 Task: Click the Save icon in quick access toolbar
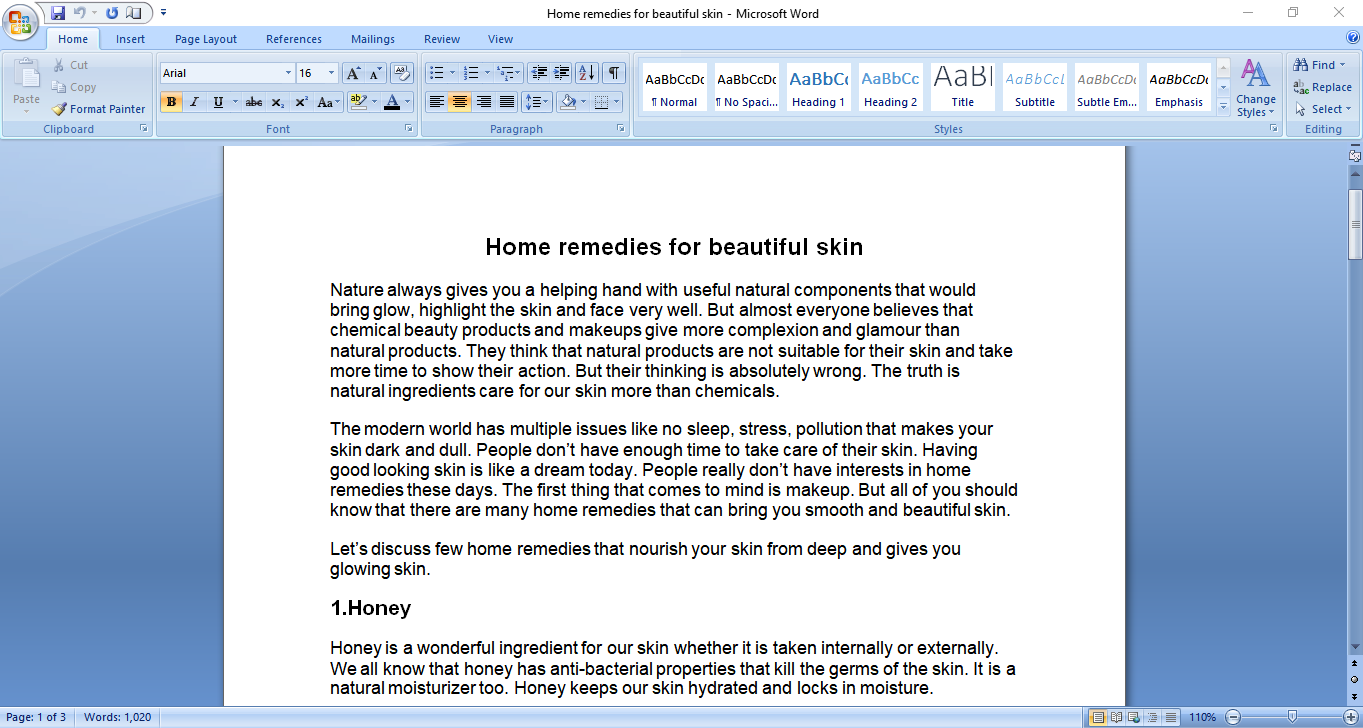[x=57, y=13]
